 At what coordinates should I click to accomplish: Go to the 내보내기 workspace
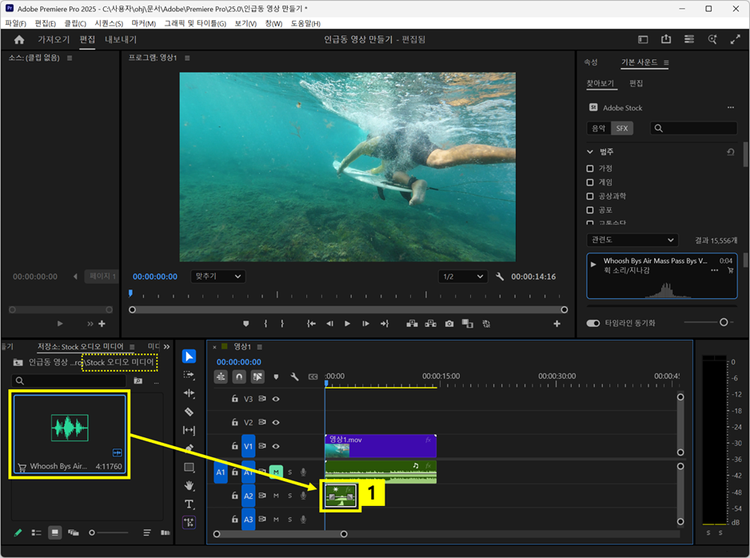coord(121,40)
